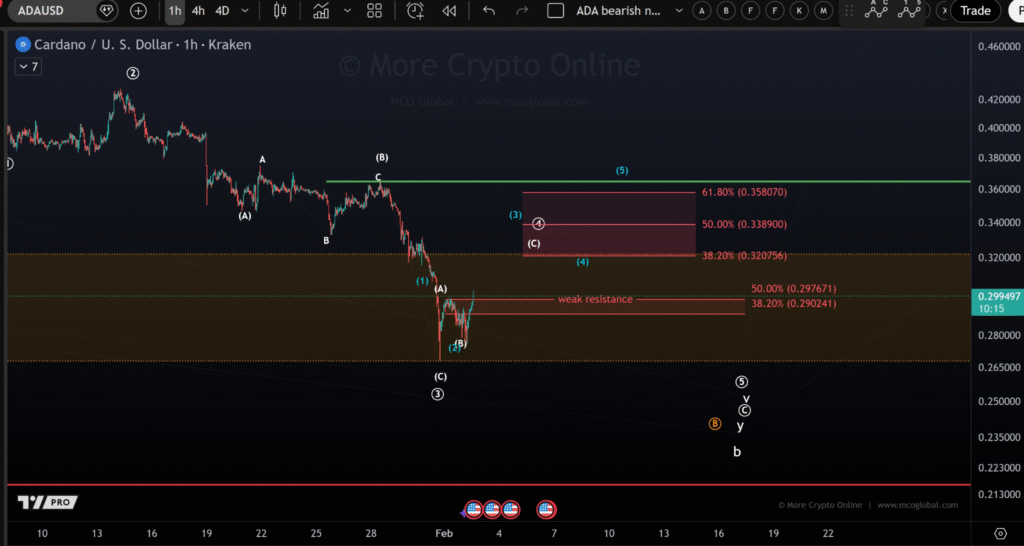The image size is (1024, 546).
Task: Click the 'Feb' date axis label
Action: [444, 534]
